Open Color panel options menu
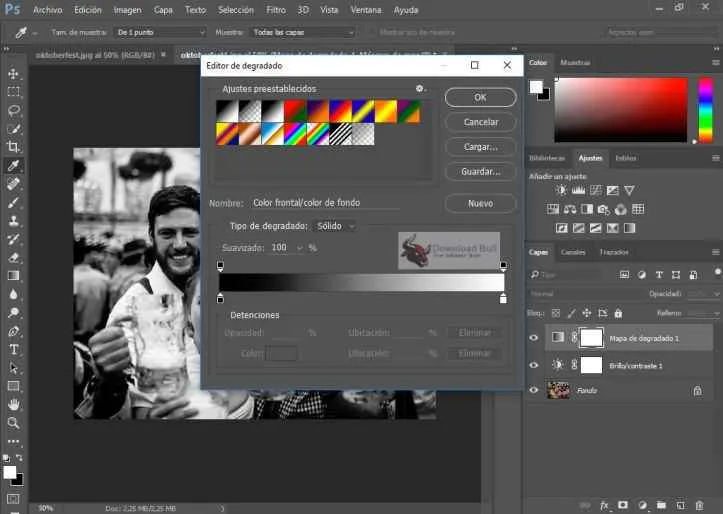 coord(716,63)
